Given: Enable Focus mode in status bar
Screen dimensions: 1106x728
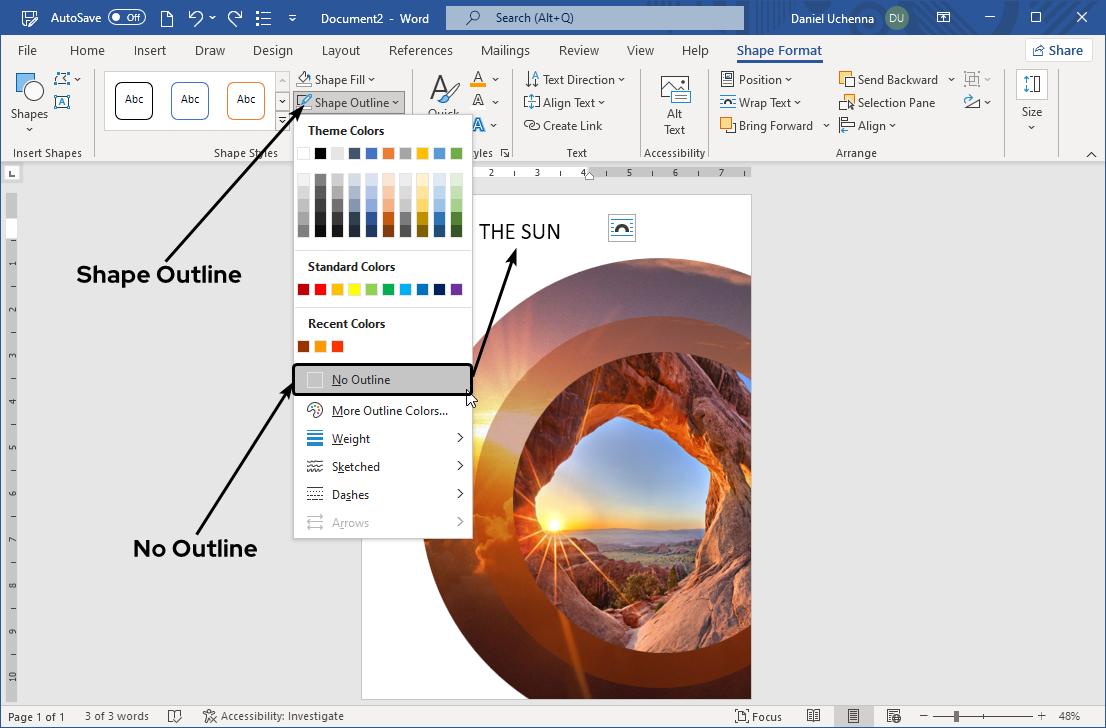Looking at the screenshot, I should point(758,716).
